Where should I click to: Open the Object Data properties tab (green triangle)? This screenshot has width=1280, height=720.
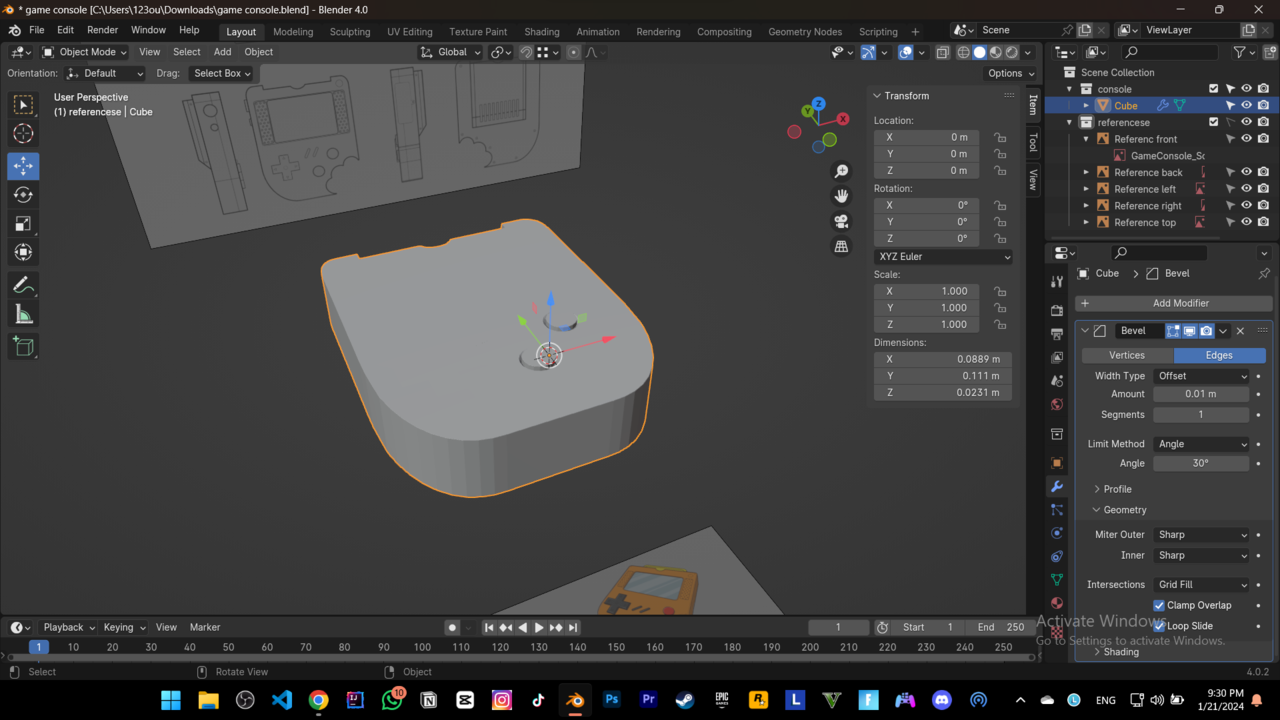click(x=1057, y=580)
